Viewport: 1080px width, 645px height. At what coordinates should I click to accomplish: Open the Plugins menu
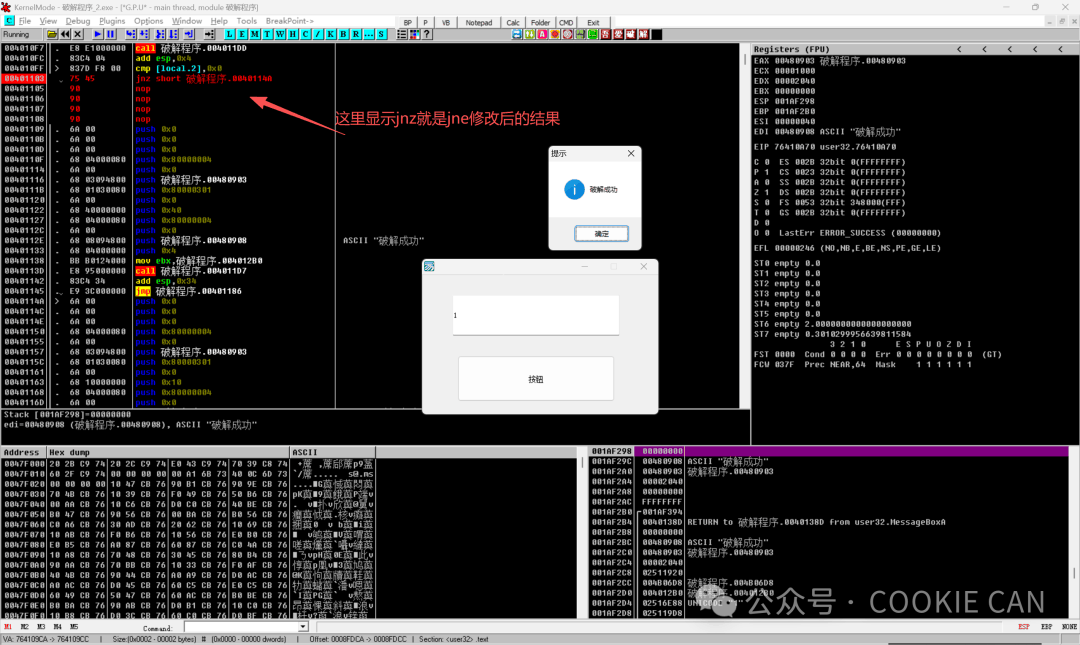point(112,21)
